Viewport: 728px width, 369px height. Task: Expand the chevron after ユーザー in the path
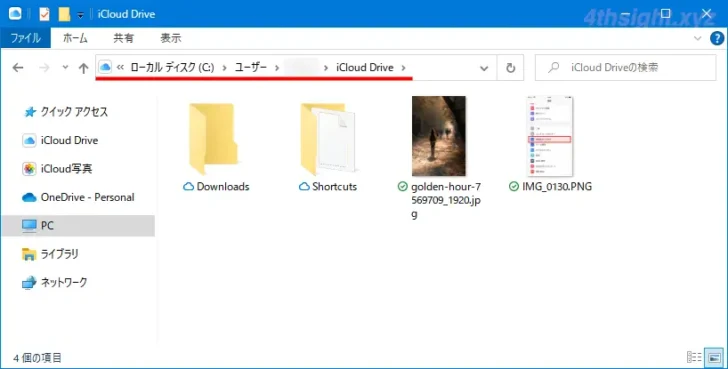tap(277, 68)
